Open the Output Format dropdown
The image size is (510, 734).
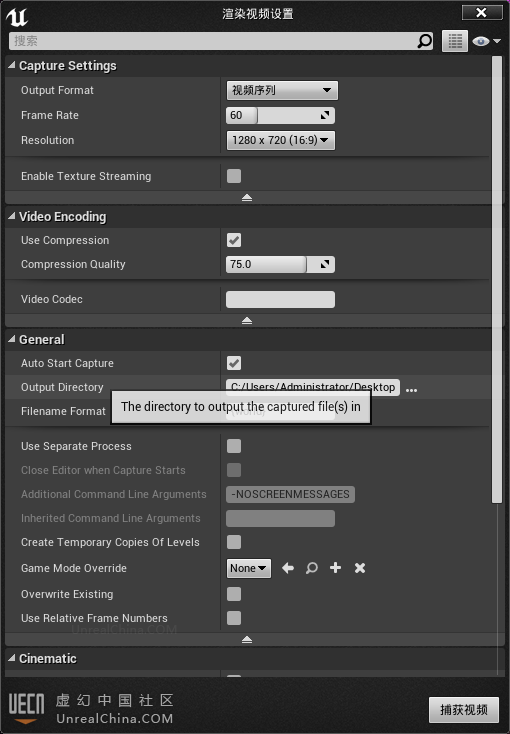pos(282,90)
